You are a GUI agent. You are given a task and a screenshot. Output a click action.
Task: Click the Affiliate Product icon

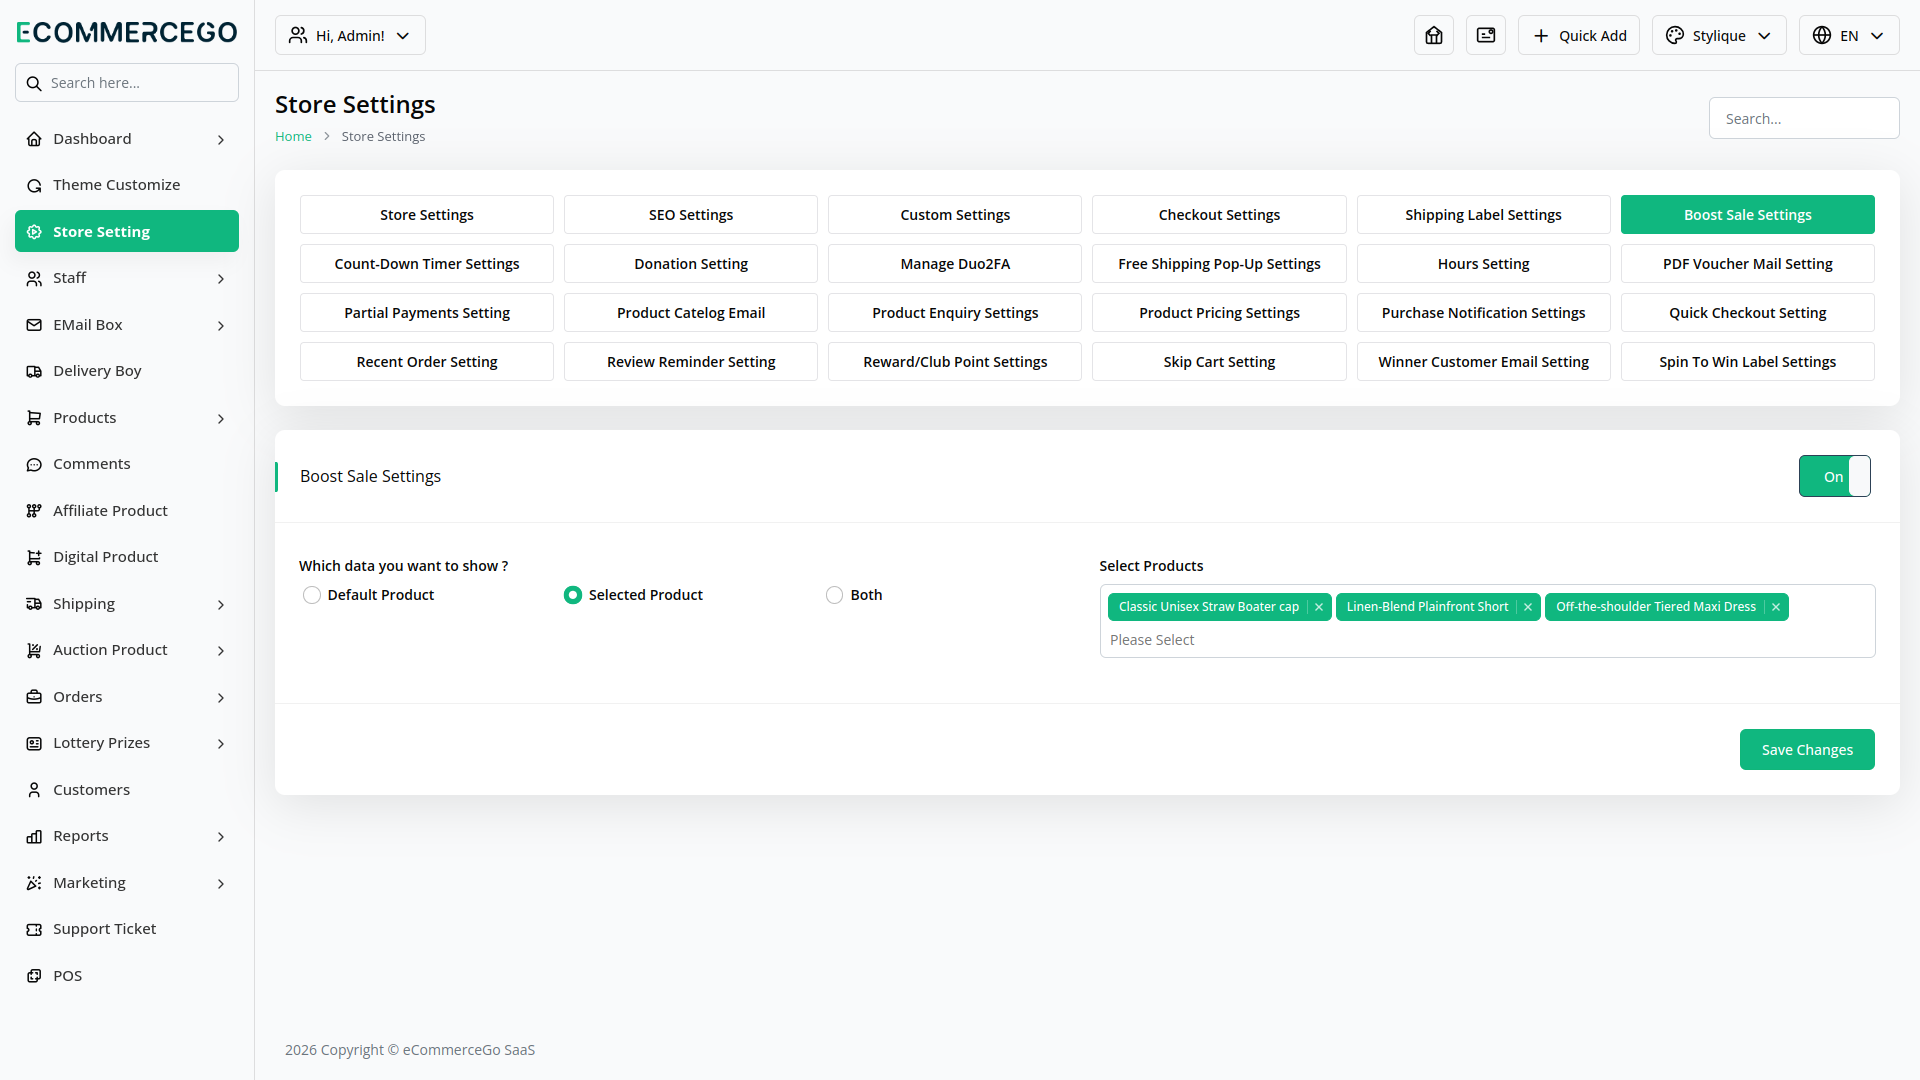pos(34,511)
